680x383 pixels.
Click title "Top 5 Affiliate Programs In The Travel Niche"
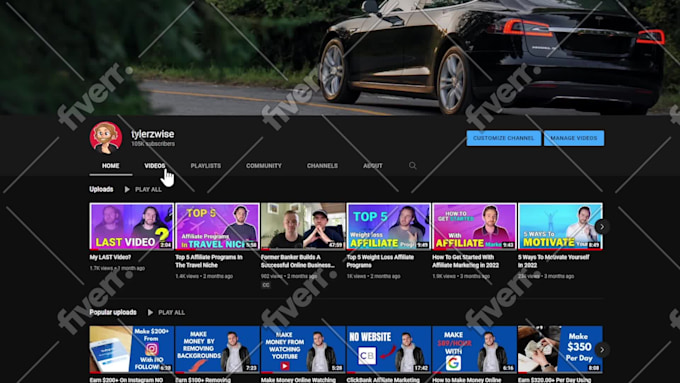point(209,261)
